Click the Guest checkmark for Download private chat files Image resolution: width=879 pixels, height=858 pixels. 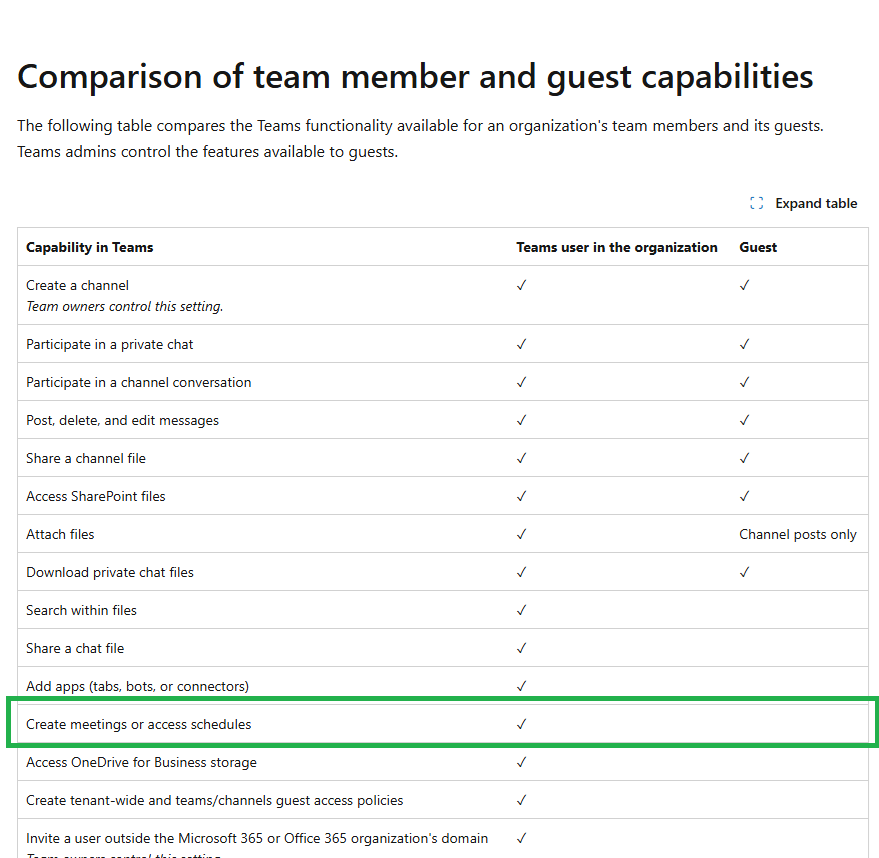(x=744, y=572)
